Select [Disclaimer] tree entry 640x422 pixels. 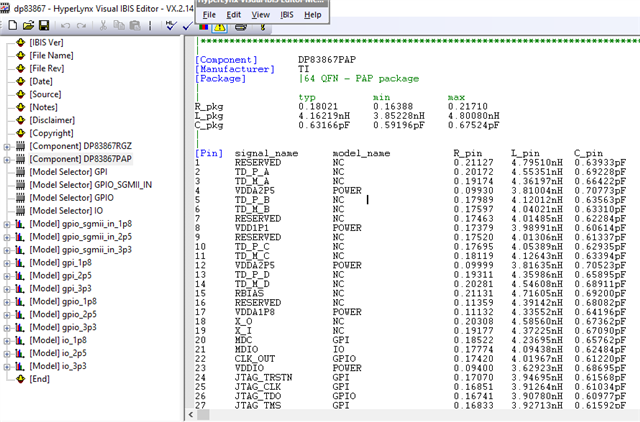pyautogui.click(x=52, y=120)
